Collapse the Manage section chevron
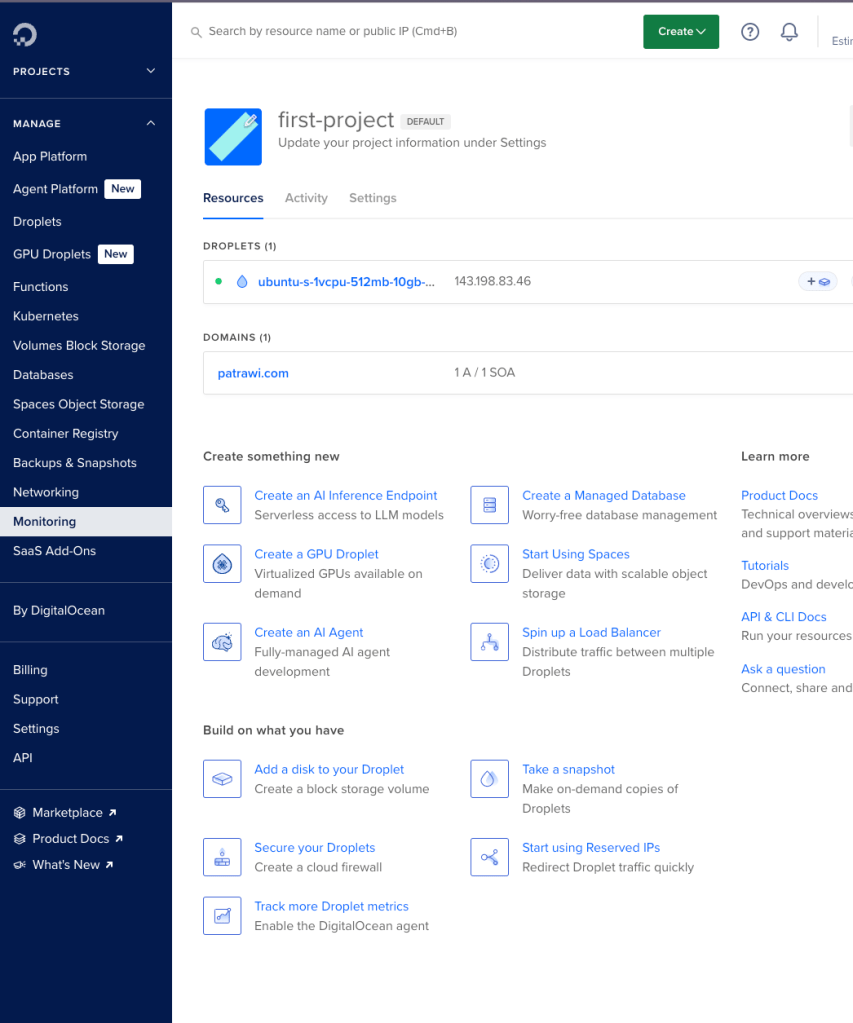This screenshot has width=853, height=1023. pos(151,123)
